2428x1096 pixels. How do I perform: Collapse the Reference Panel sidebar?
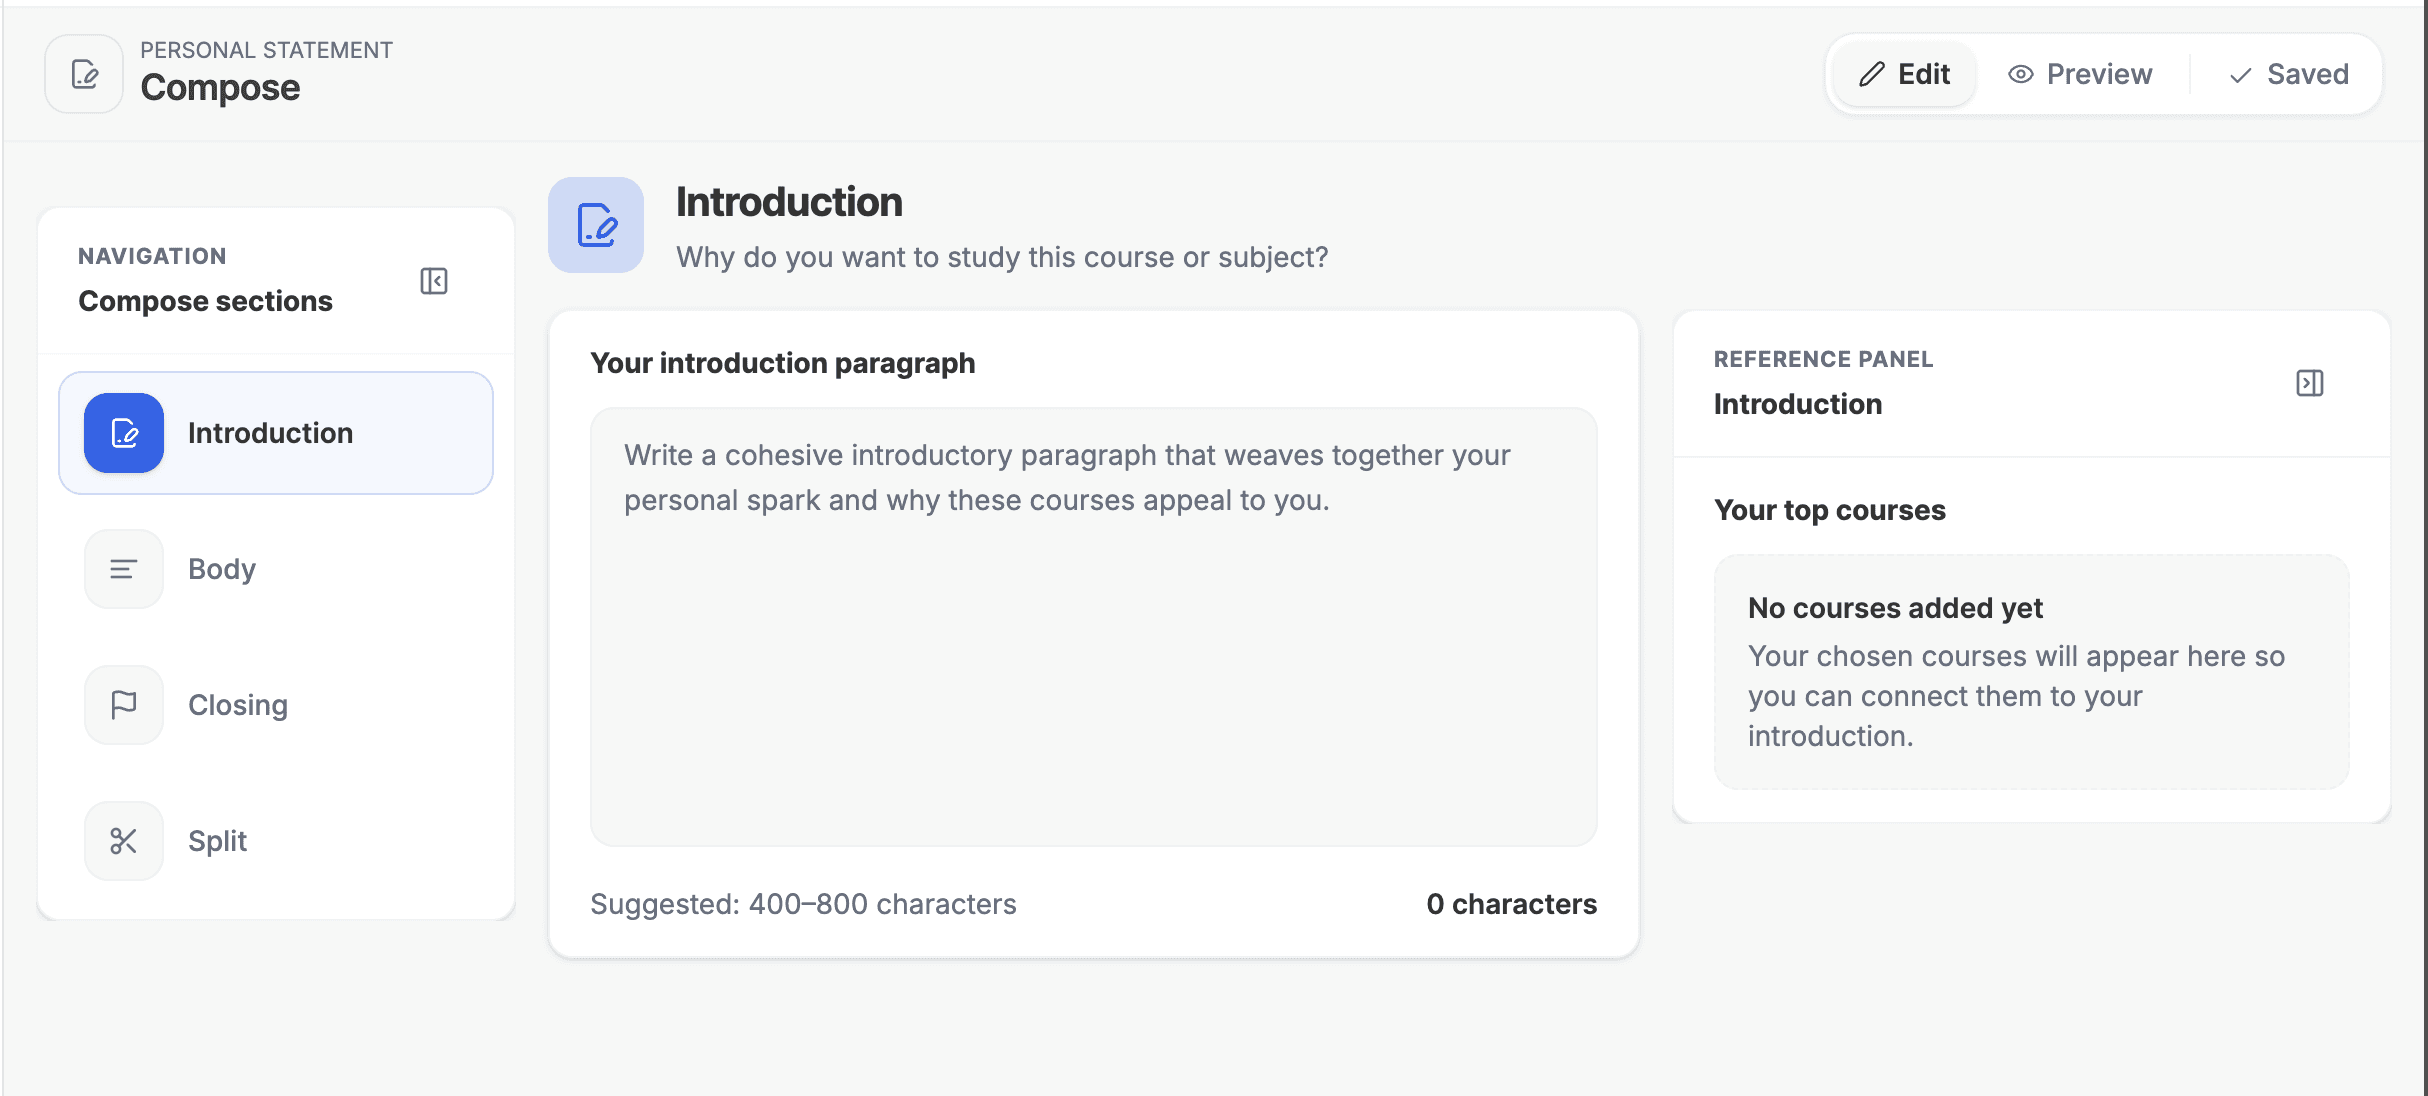2309,383
